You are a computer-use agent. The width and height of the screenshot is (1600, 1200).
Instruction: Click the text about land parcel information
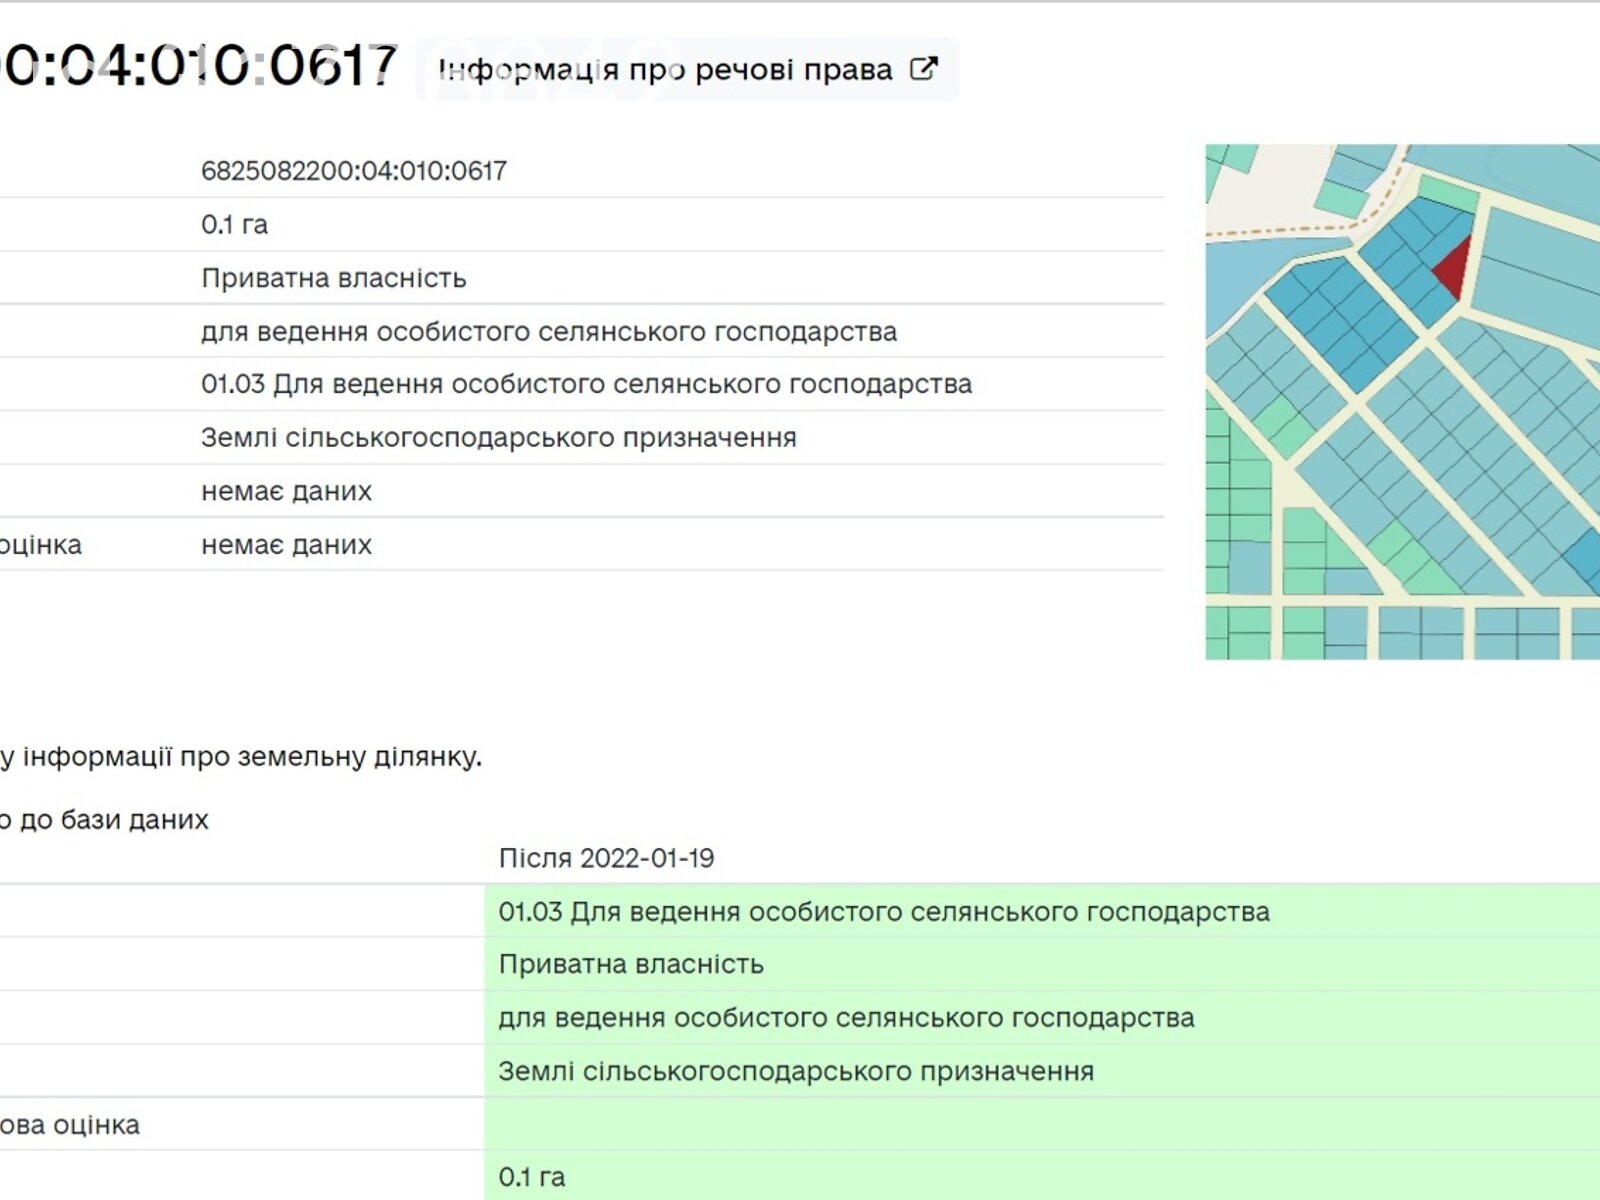(x=241, y=757)
